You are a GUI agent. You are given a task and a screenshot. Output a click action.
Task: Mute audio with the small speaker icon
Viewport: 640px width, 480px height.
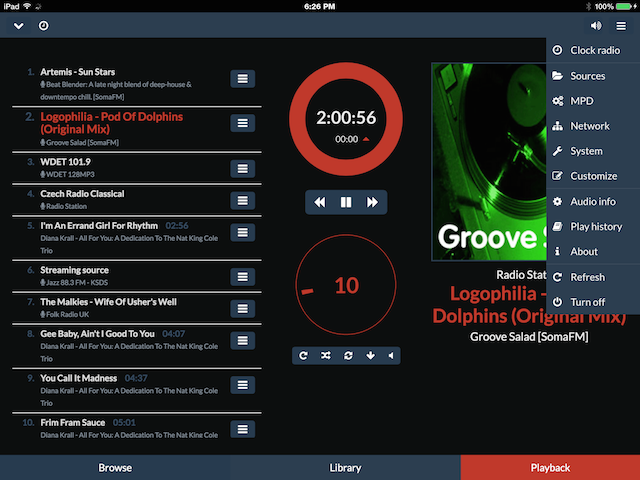[391, 356]
